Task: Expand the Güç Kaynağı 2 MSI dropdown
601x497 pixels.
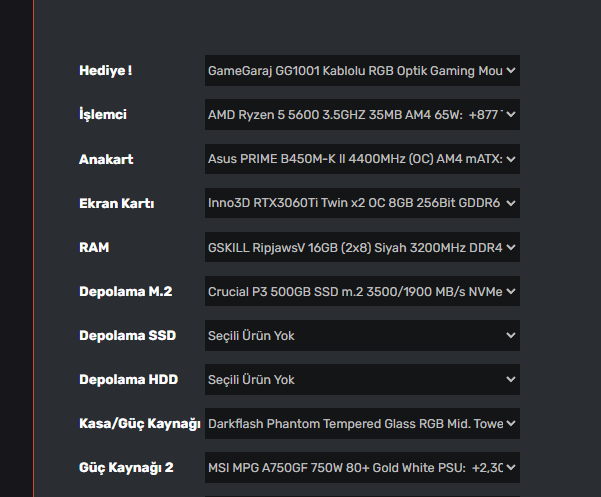Action: [x=362, y=467]
